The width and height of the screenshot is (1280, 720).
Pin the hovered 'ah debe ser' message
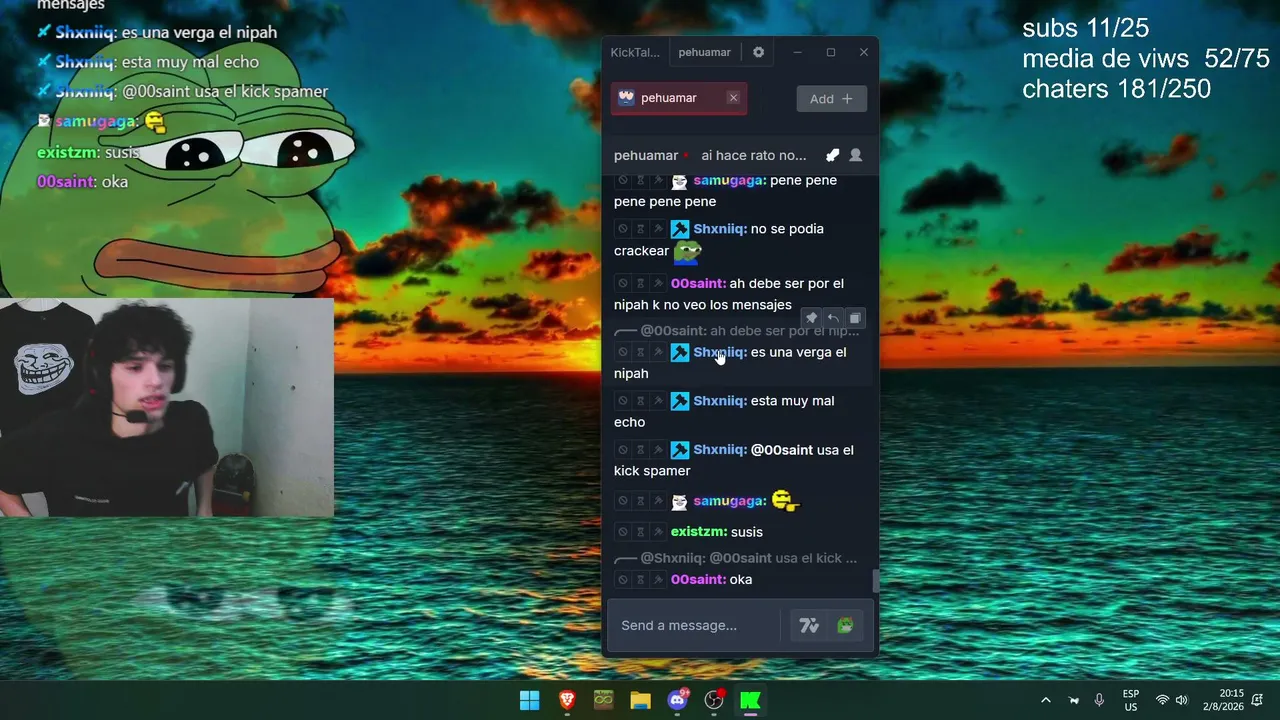point(811,318)
